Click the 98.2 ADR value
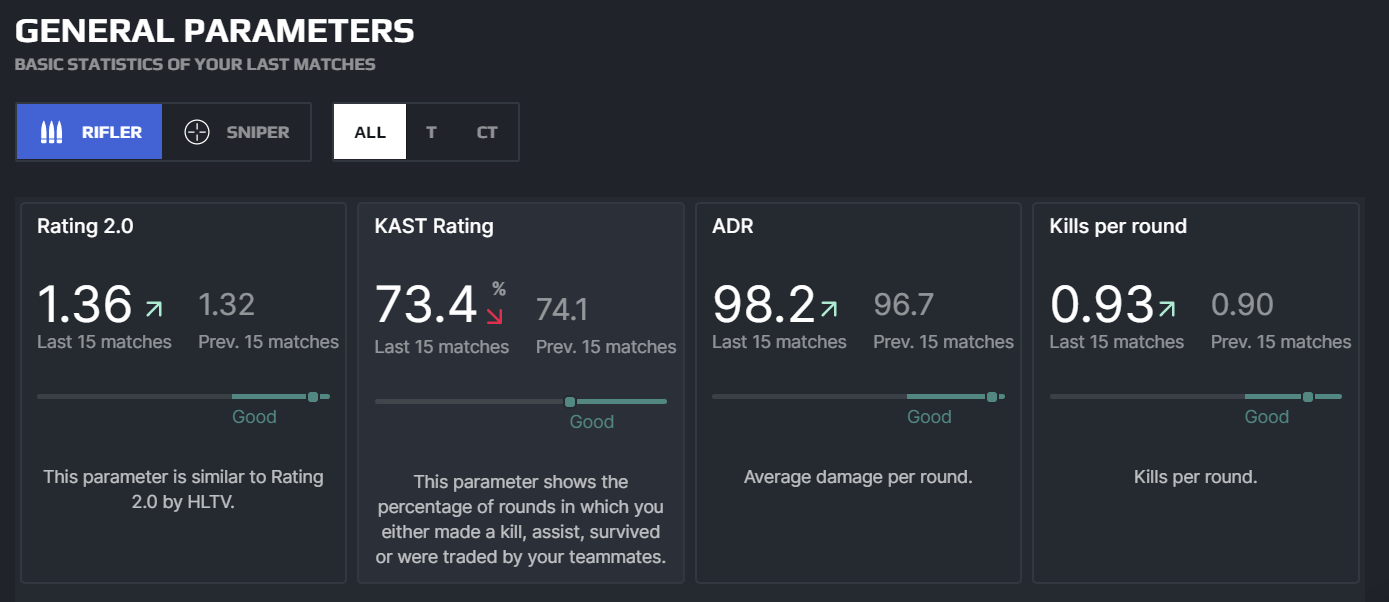Viewport: 1389px width, 602px height. [x=764, y=304]
